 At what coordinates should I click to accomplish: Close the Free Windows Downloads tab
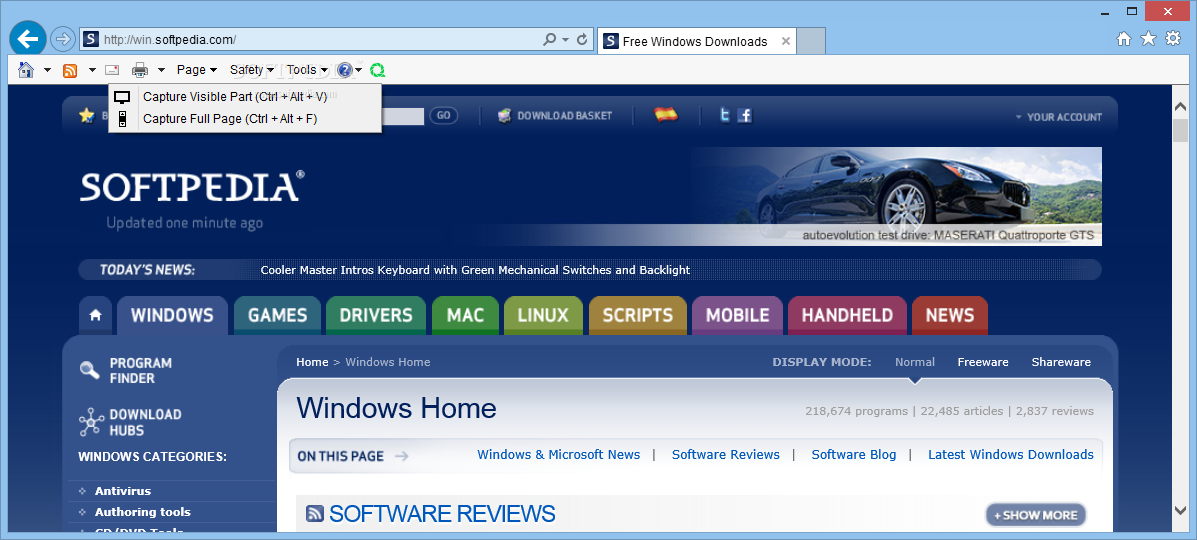tap(786, 41)
